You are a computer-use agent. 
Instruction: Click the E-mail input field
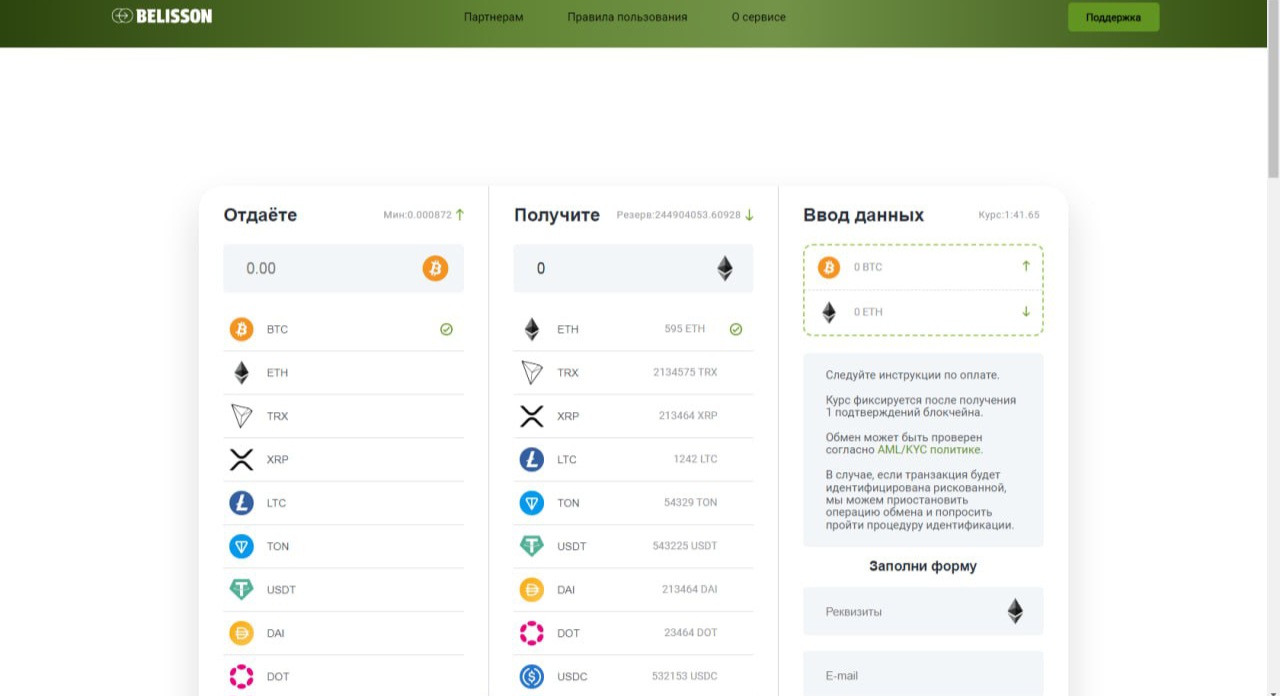[923, 675]
